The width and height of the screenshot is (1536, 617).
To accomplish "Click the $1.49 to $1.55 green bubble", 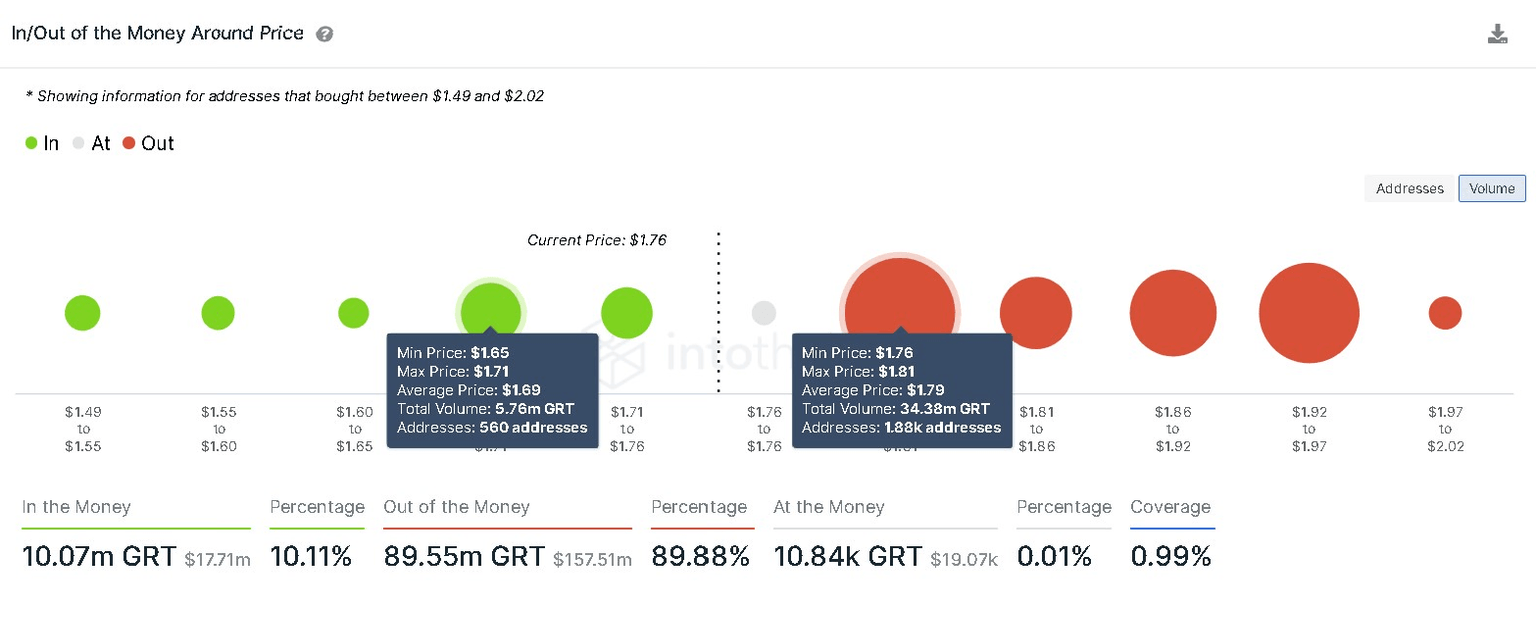I will tap(83, 313).
